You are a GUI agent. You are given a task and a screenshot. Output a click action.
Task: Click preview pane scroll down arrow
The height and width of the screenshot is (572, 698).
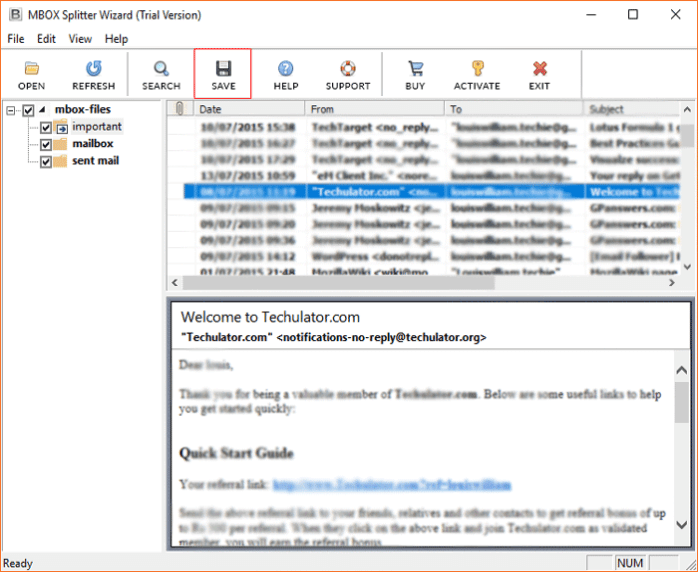(682, 525)
